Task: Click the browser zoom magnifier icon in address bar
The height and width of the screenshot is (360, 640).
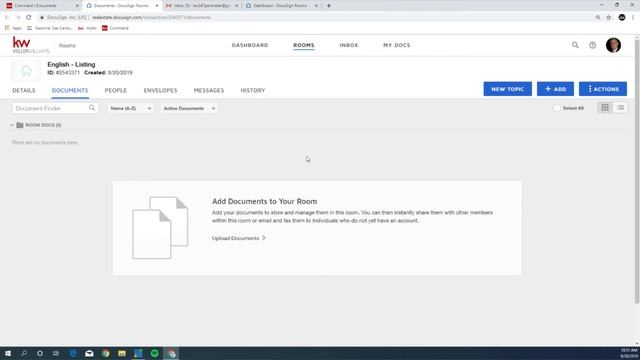Action: 598,18
